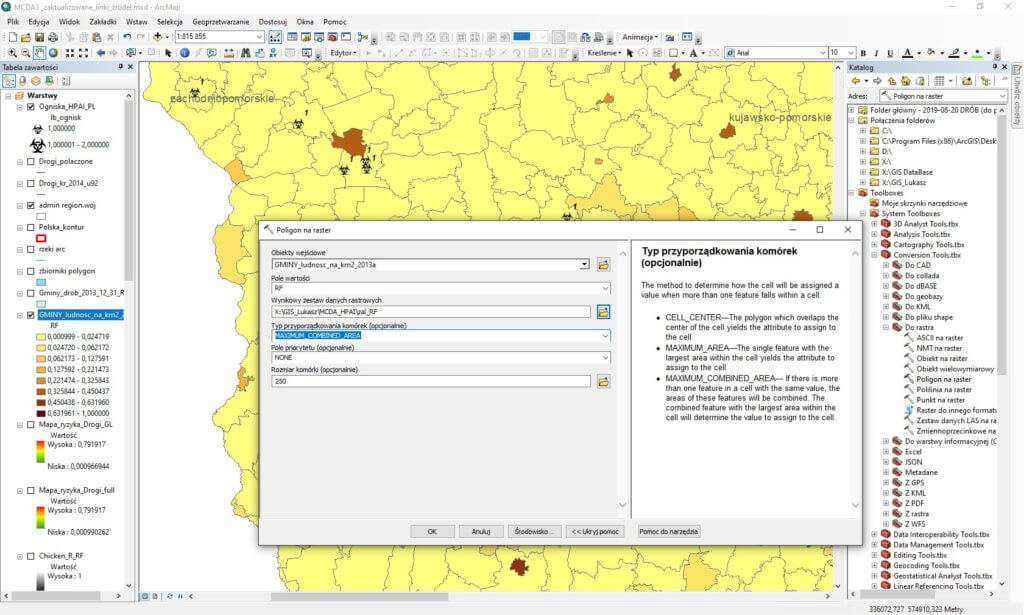Click the 0,631961 - 1,000000 color swatch

coord(41,413)
